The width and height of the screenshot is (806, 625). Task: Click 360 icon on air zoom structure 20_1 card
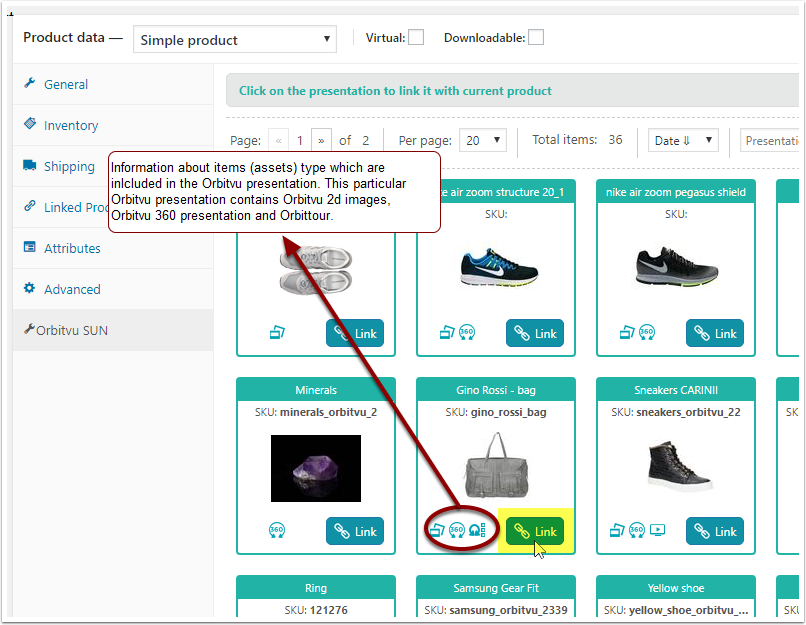click(467, 333)
